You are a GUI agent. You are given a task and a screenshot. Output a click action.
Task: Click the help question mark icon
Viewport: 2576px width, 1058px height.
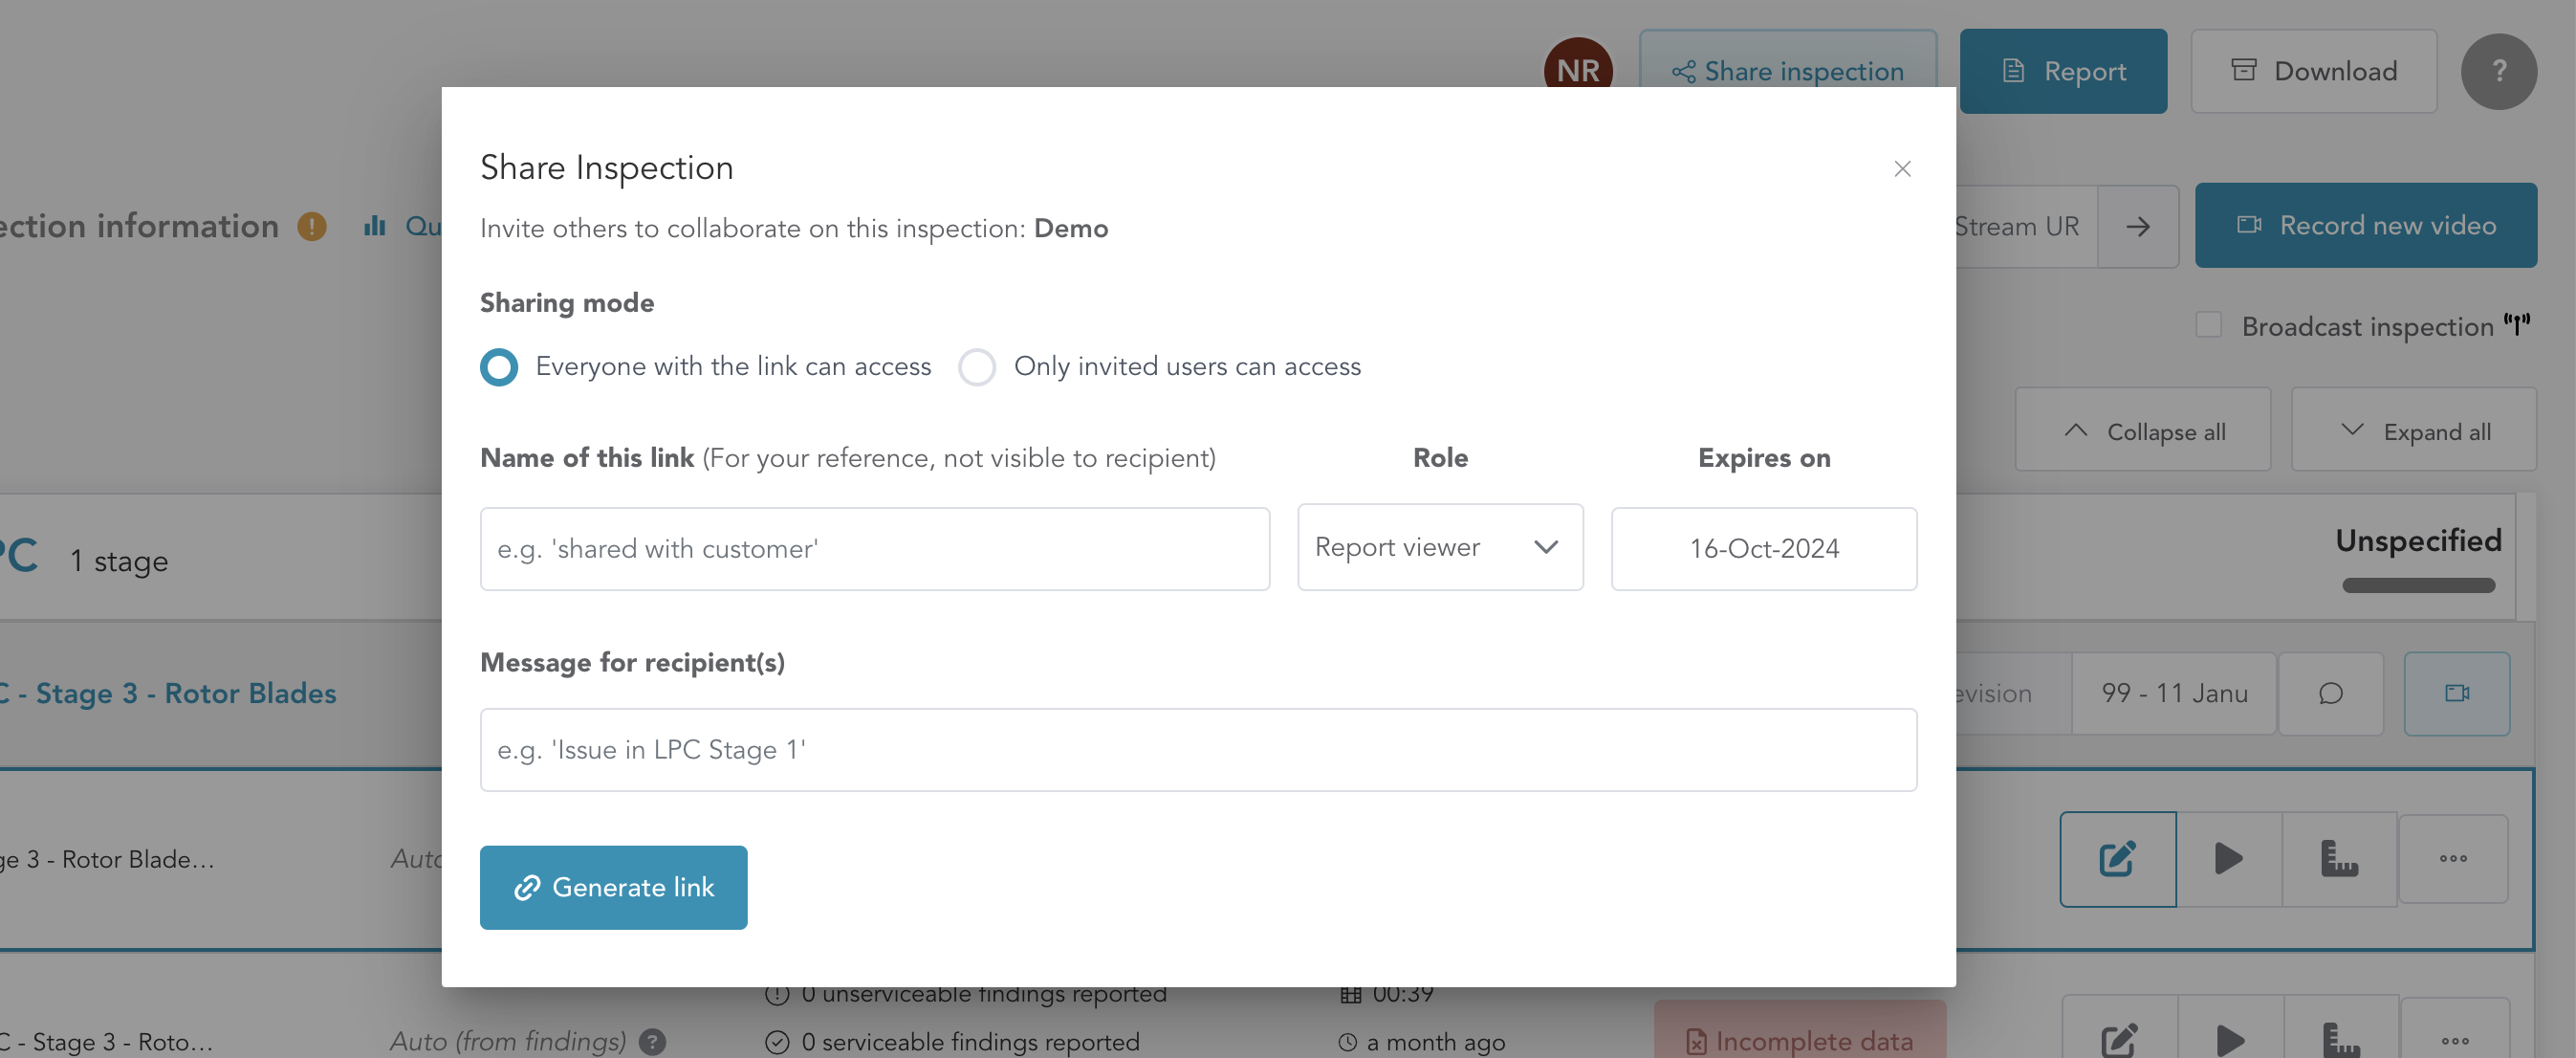tap(2498, 71)
